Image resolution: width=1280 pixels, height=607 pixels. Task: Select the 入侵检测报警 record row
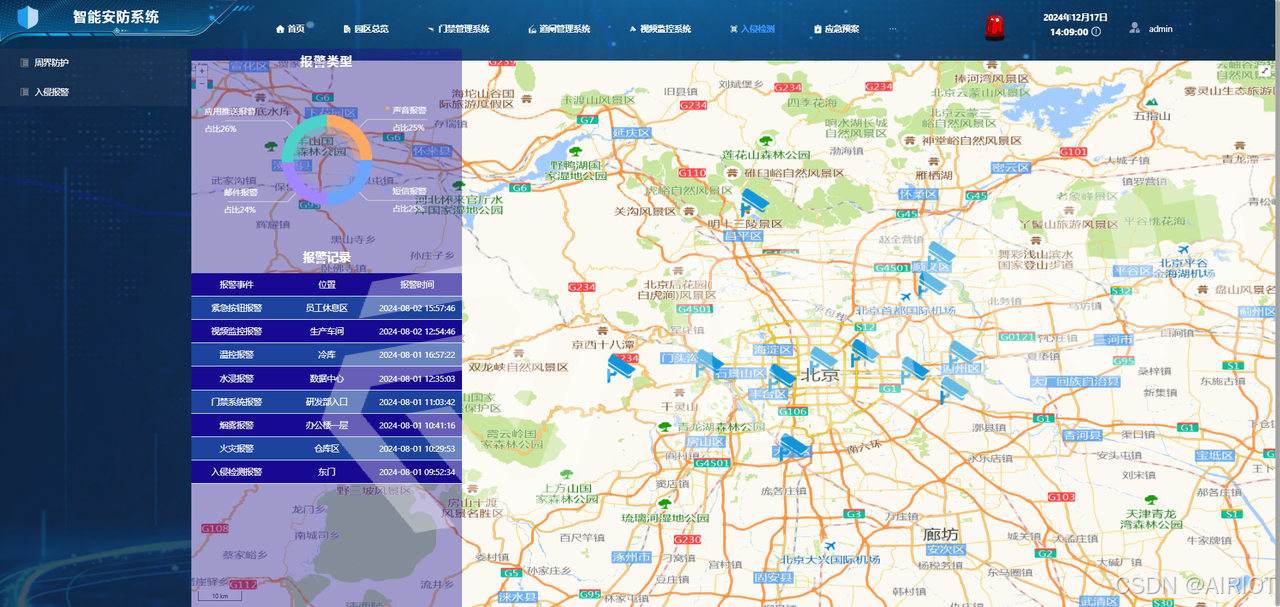(x=326, y=472)
